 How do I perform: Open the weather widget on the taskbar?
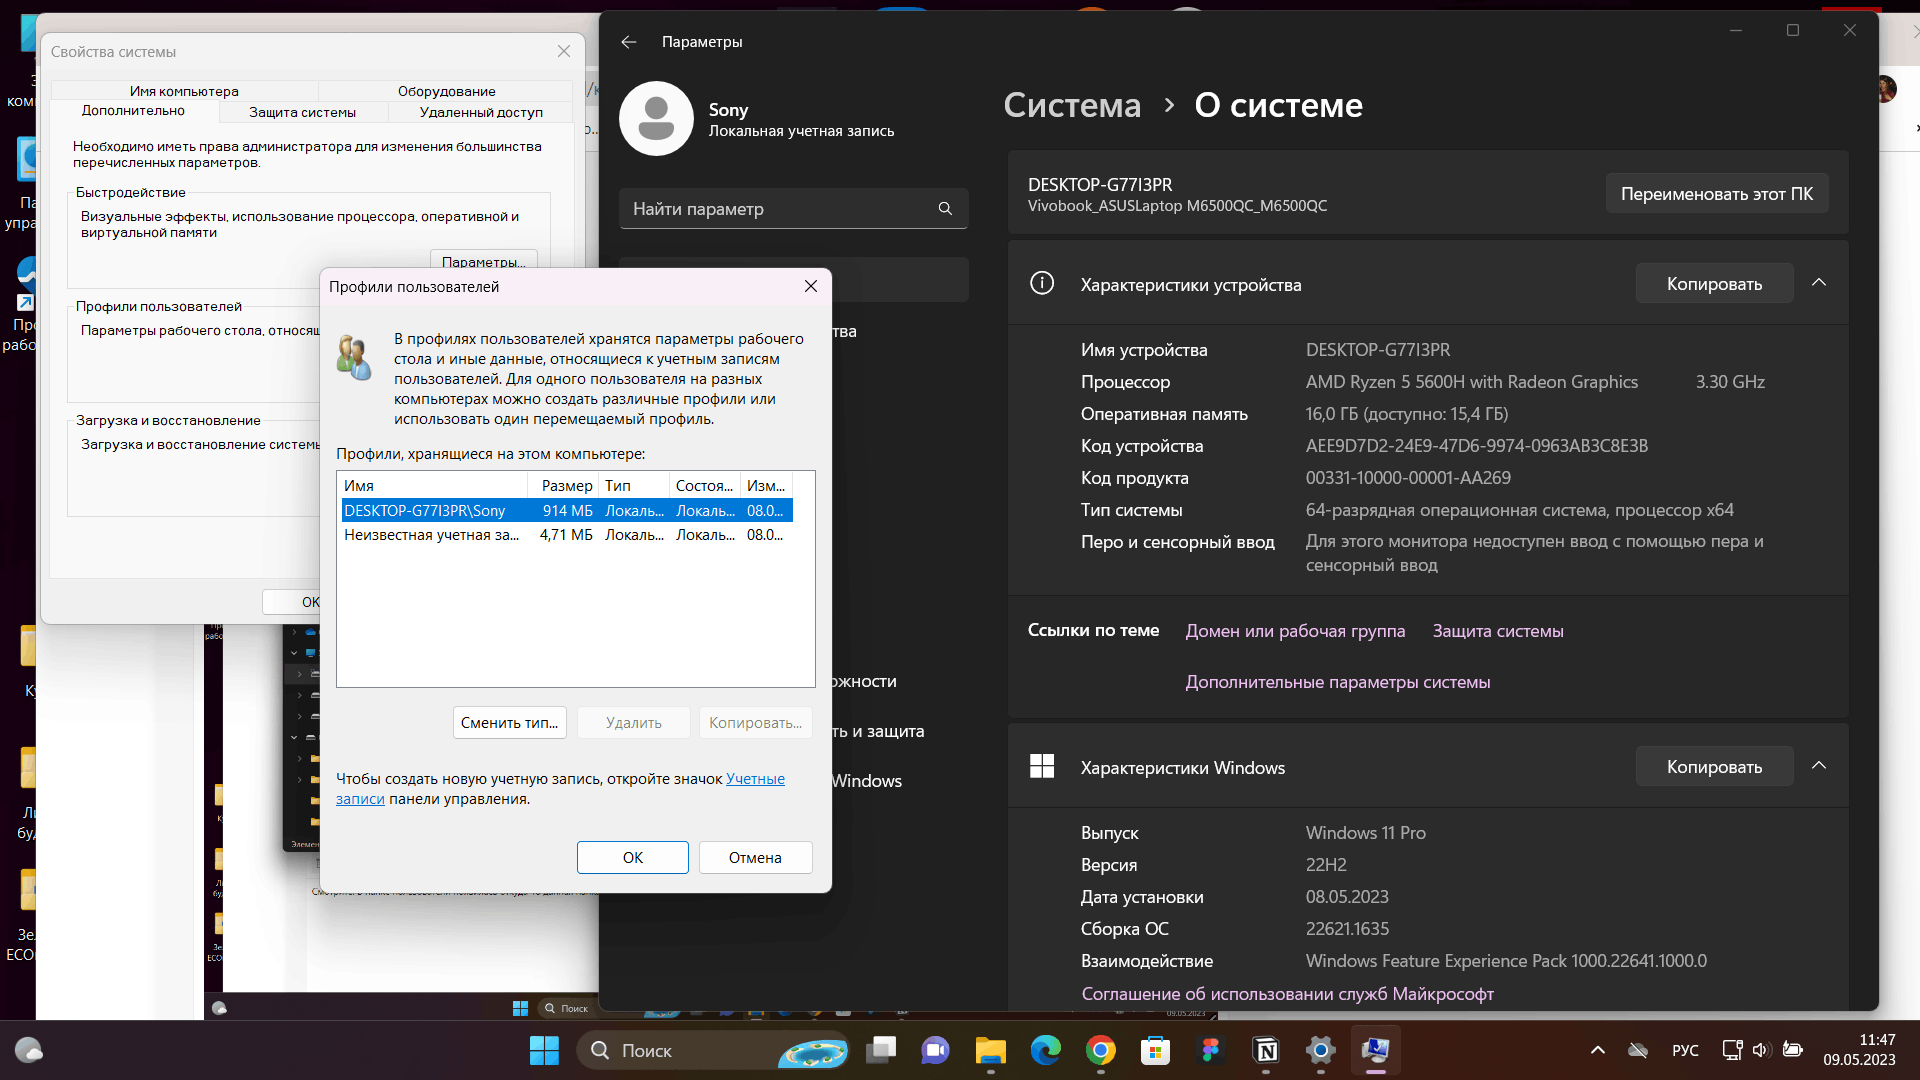[28, 1051]
